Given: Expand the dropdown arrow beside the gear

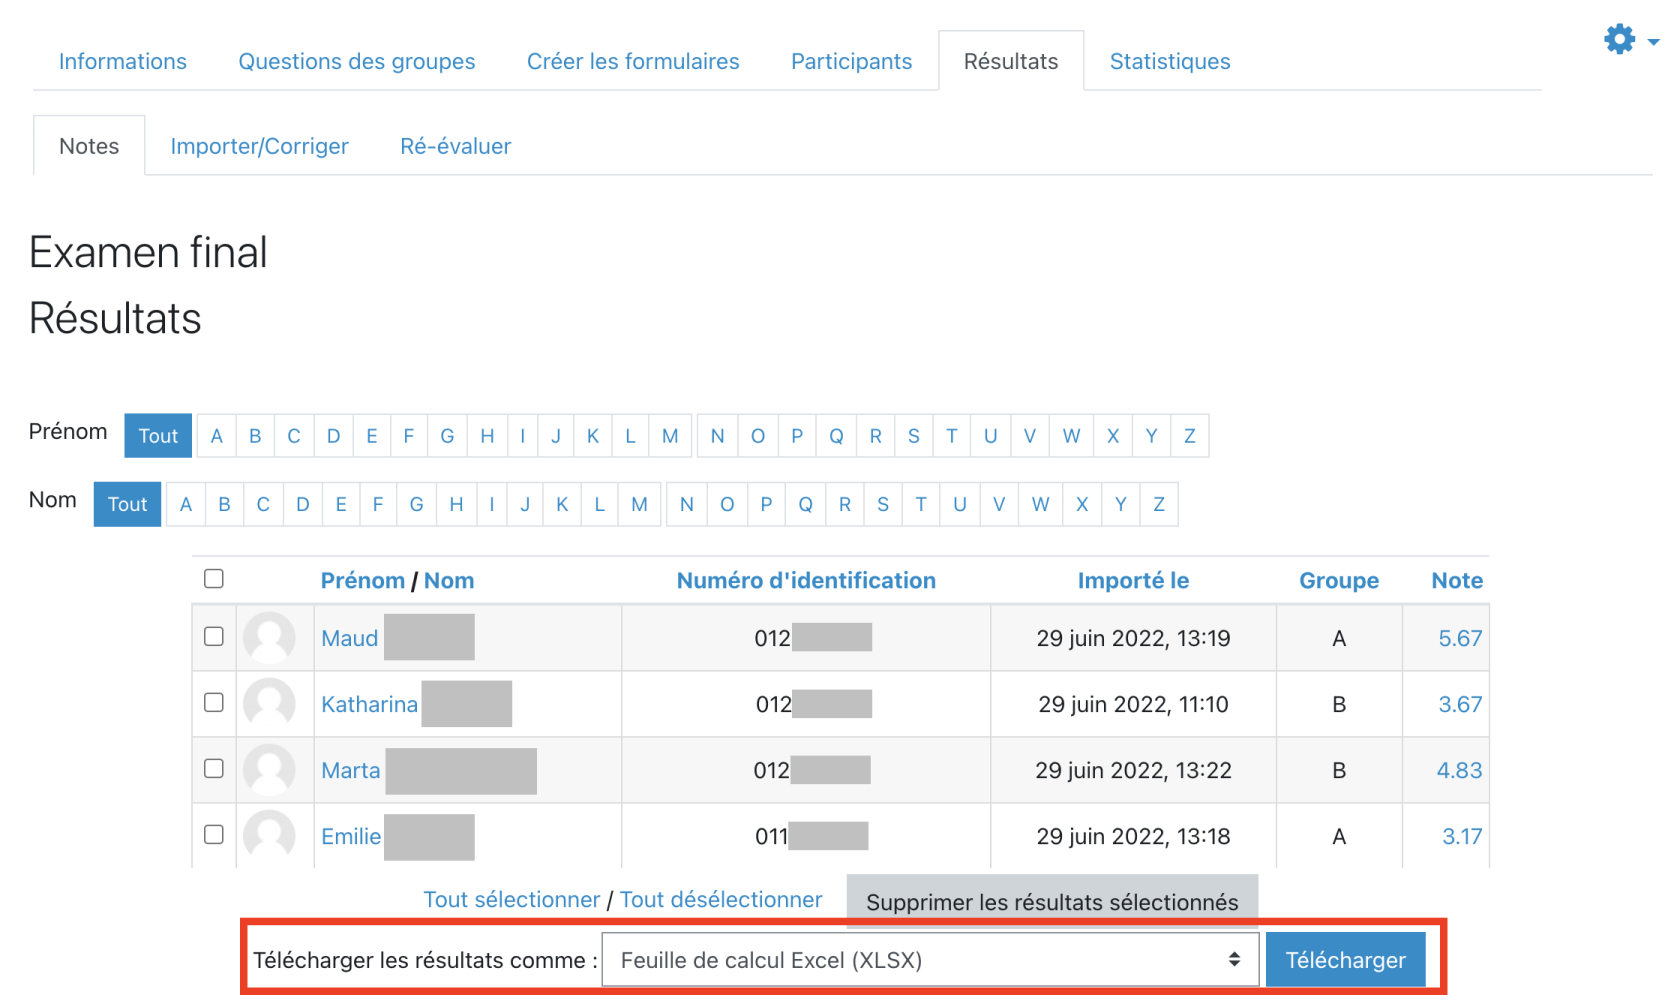Looking at the screenshot, I should (x=1653, y=42).
